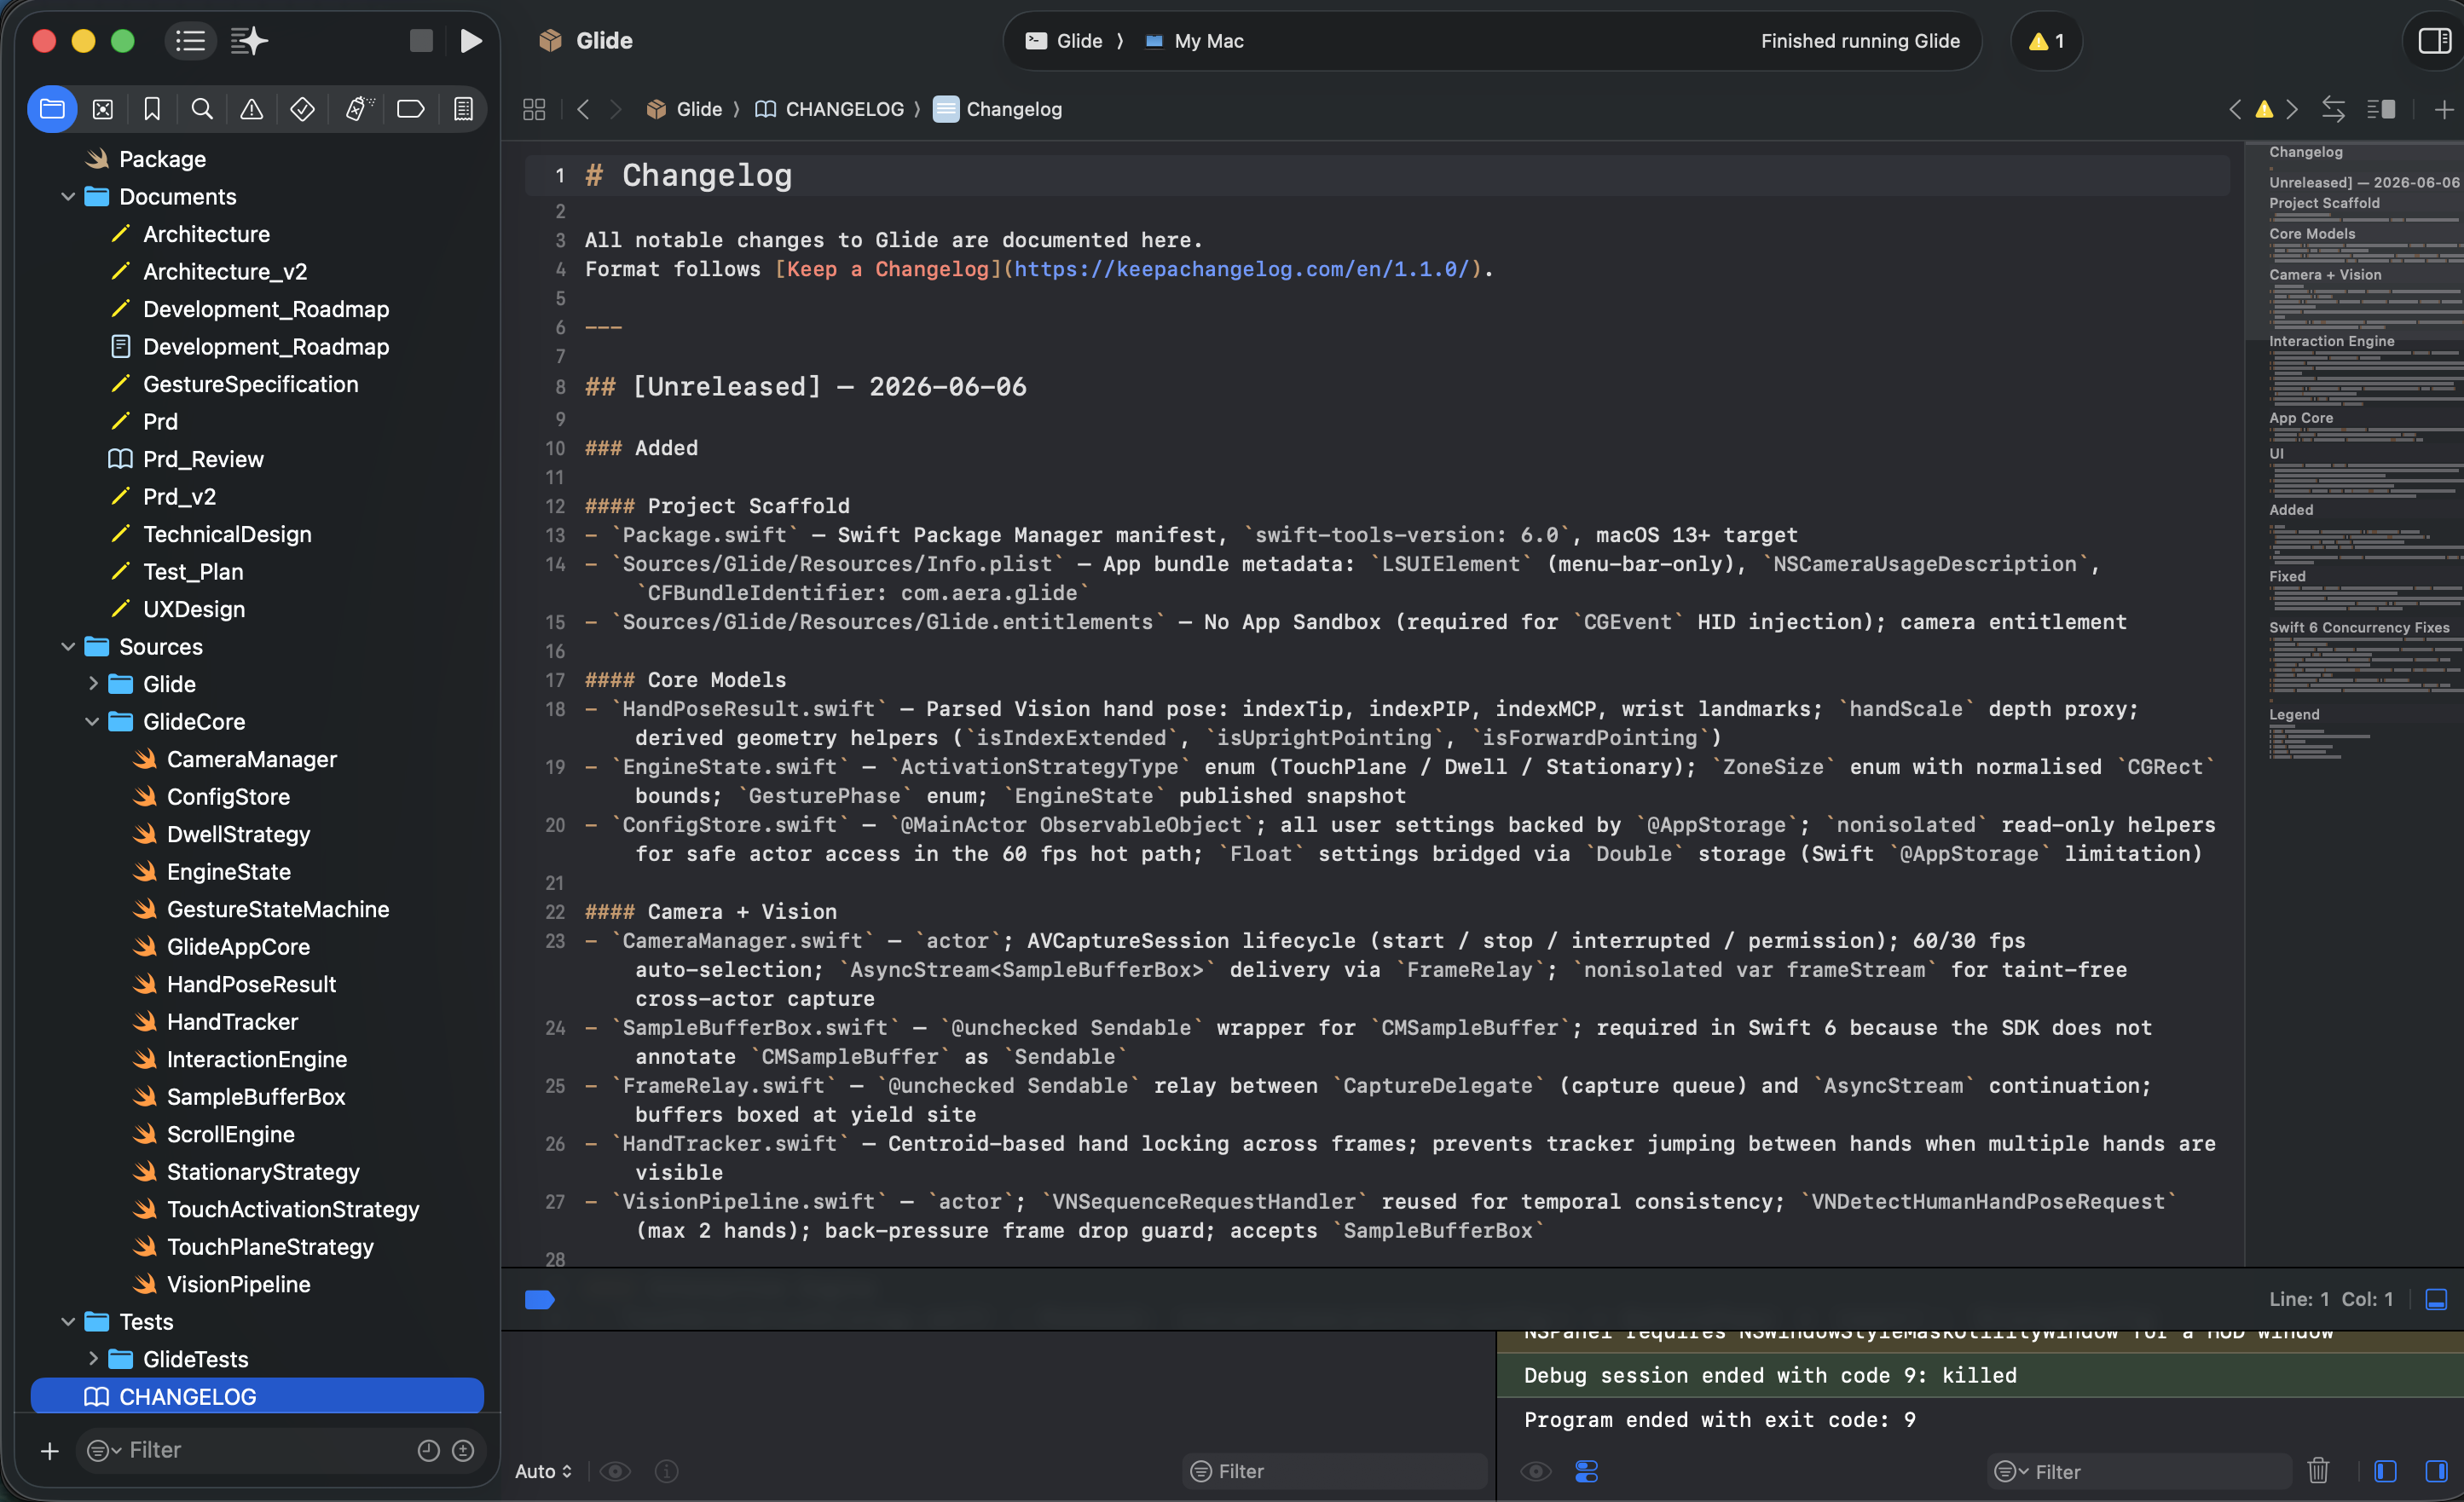Select the CHANGELOG file in navigator
The height and width of the screenshot is (1502, 2464).
coord(257,1397)
